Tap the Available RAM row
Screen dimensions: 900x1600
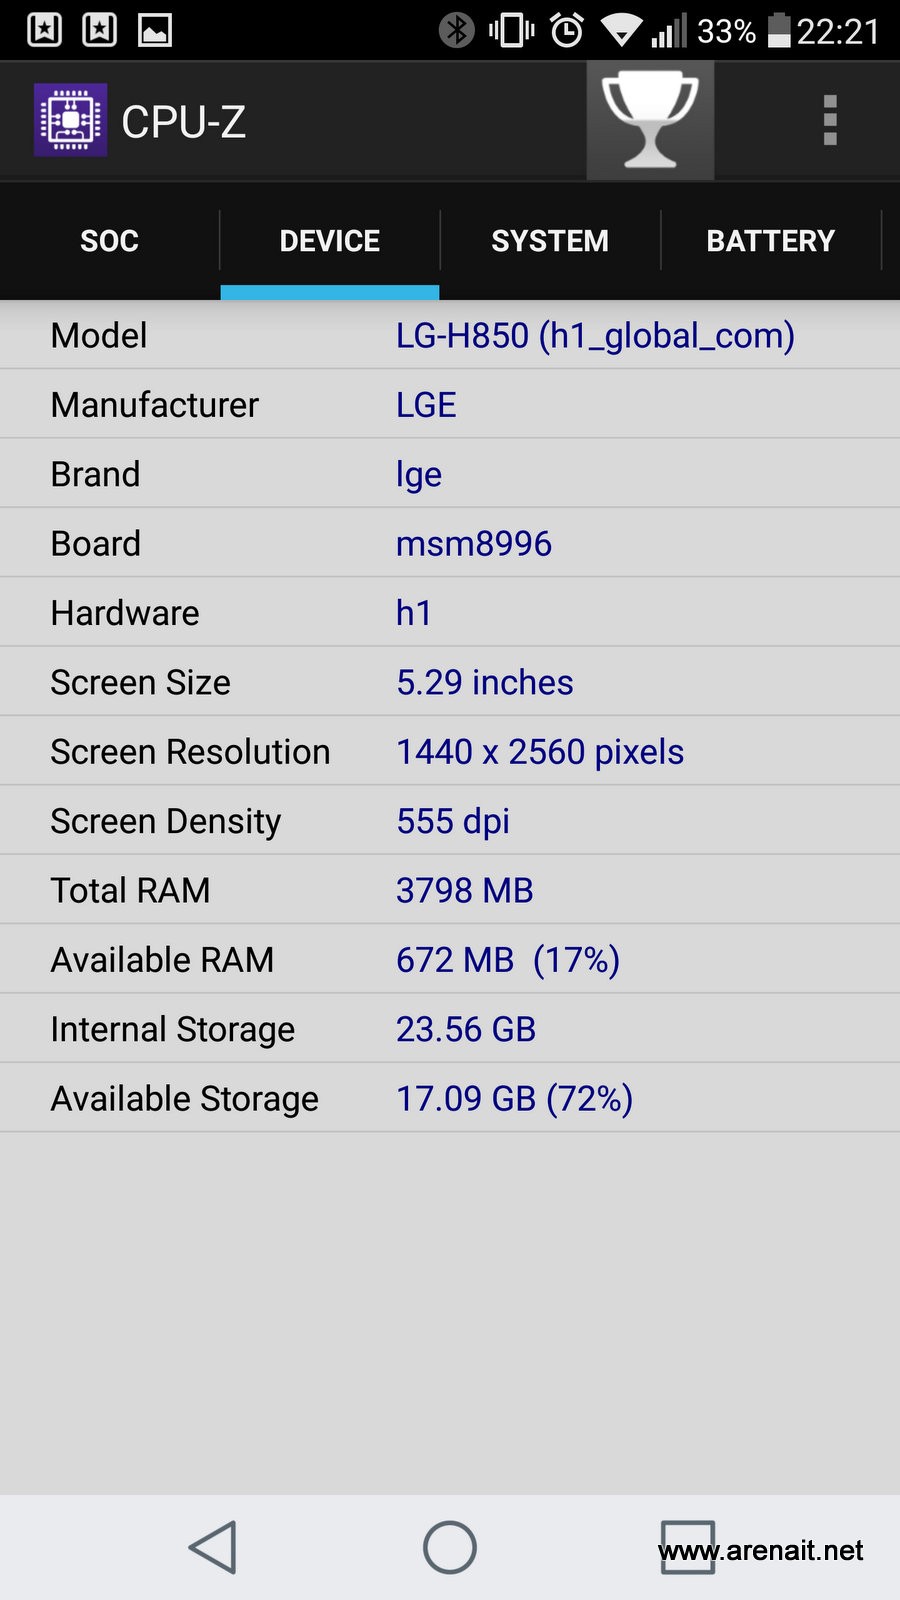pyautogui.click(x=450, y=959)
